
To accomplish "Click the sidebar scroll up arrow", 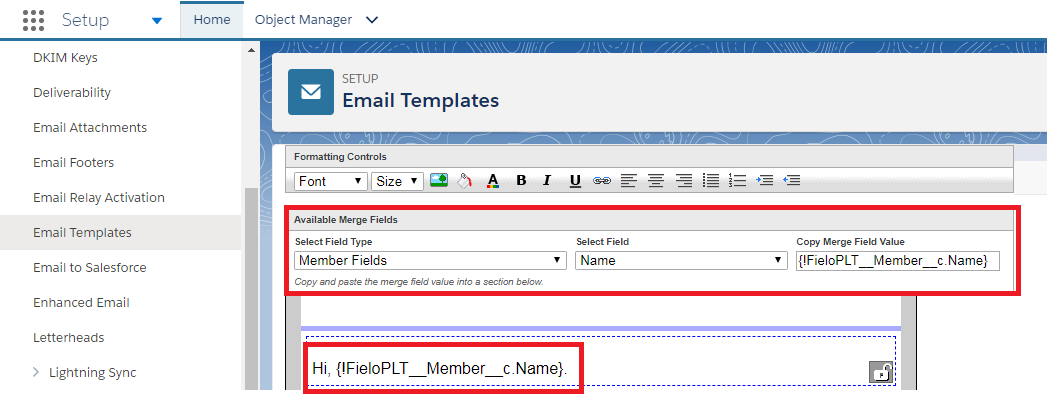I will 251,50.
